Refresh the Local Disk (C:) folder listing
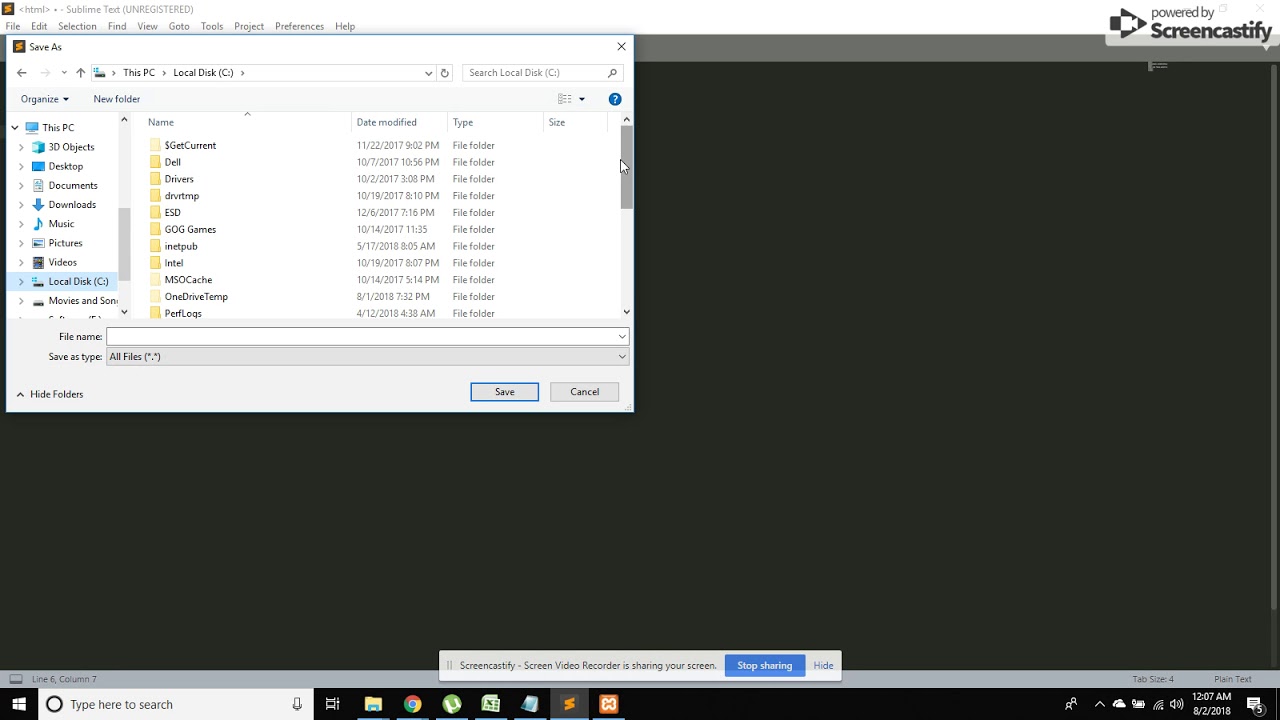Screen dimensions: 1280x720 (x=445, y=73)
